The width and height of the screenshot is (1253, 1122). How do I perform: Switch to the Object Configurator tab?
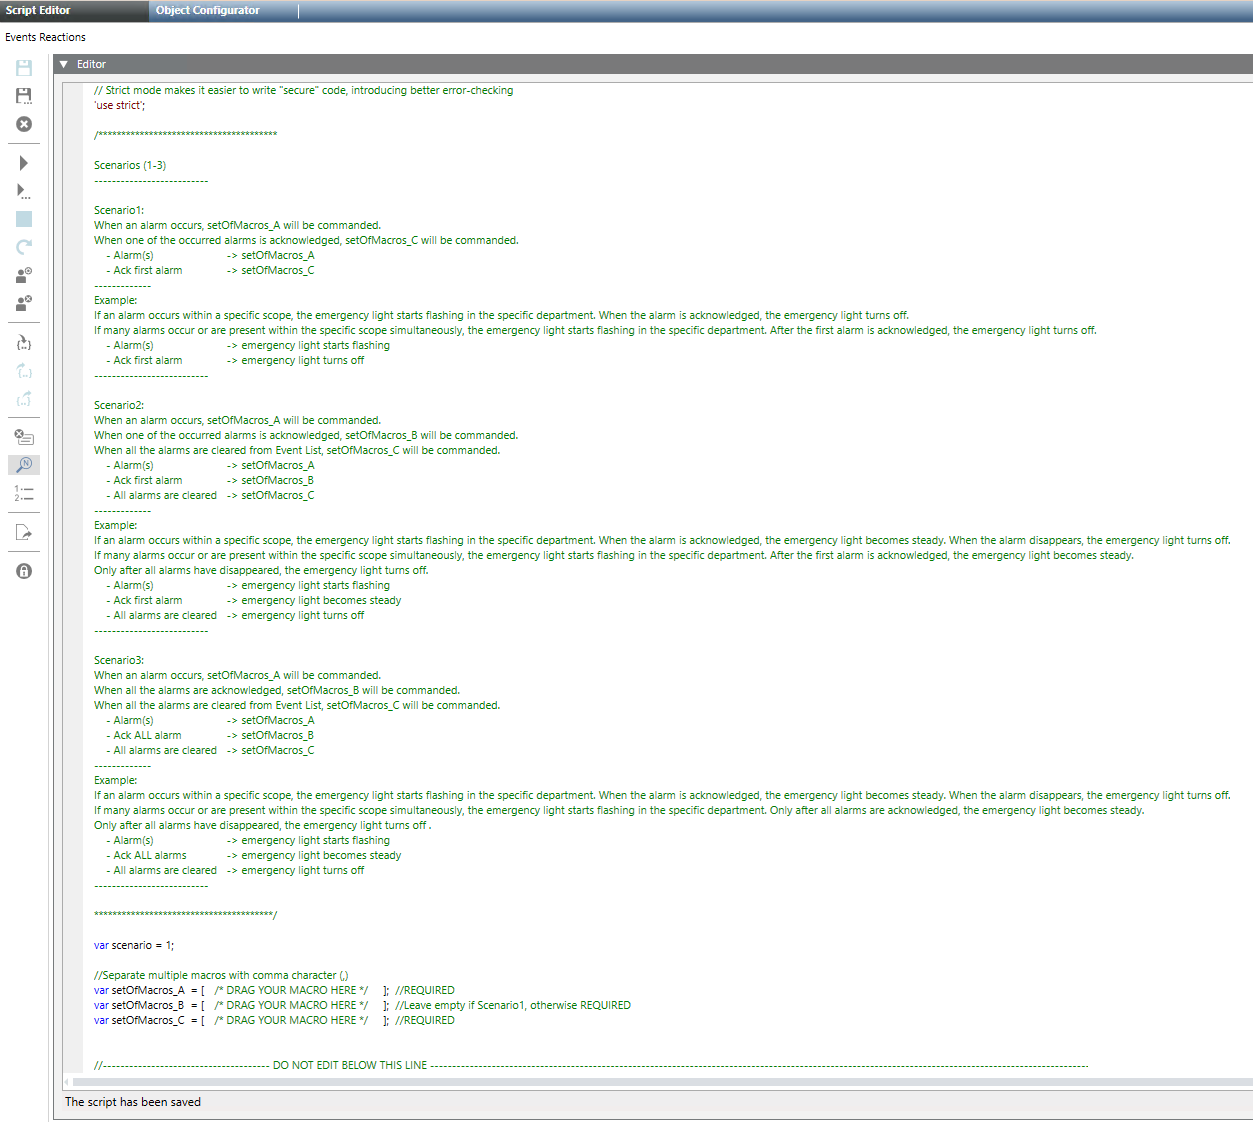[x=207, y=10]
